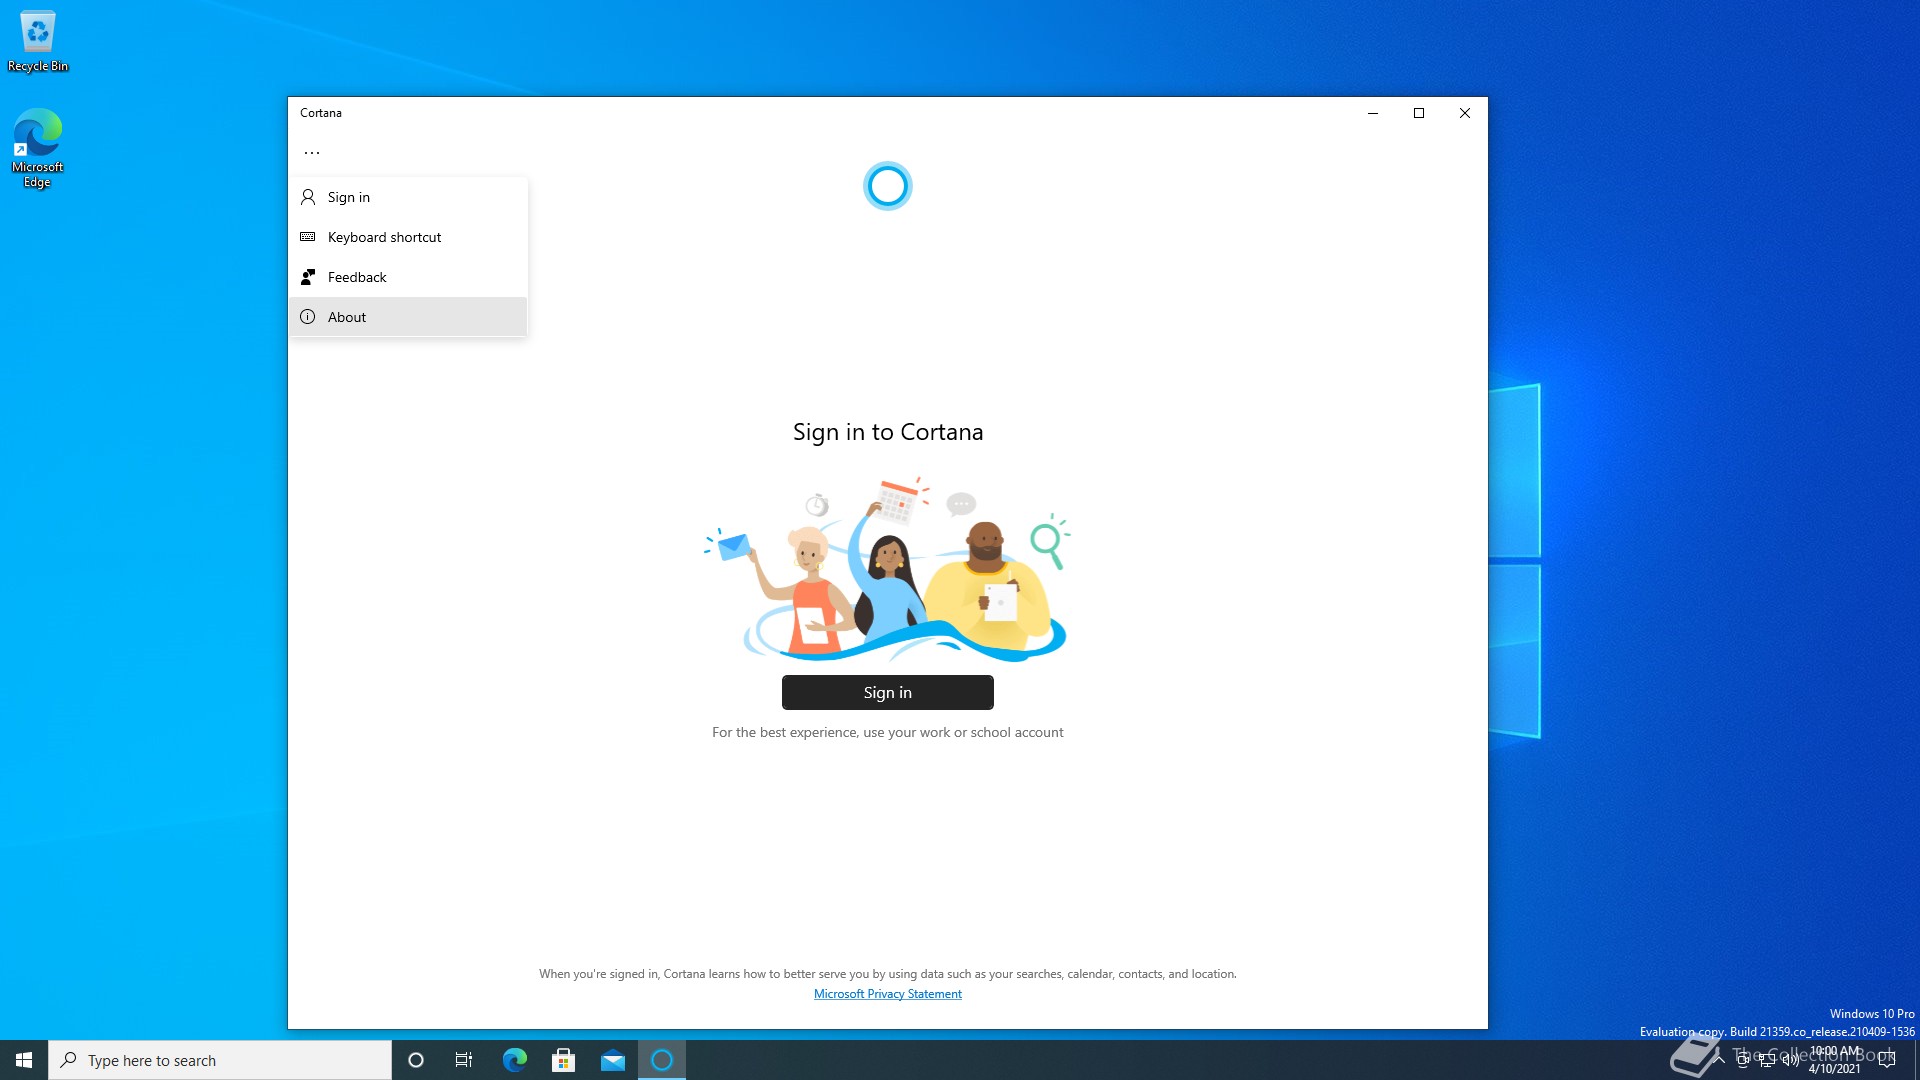Screen dimensions: 1920x1080
Task: Click the Cortana circle logo
Action: point(887,186)
